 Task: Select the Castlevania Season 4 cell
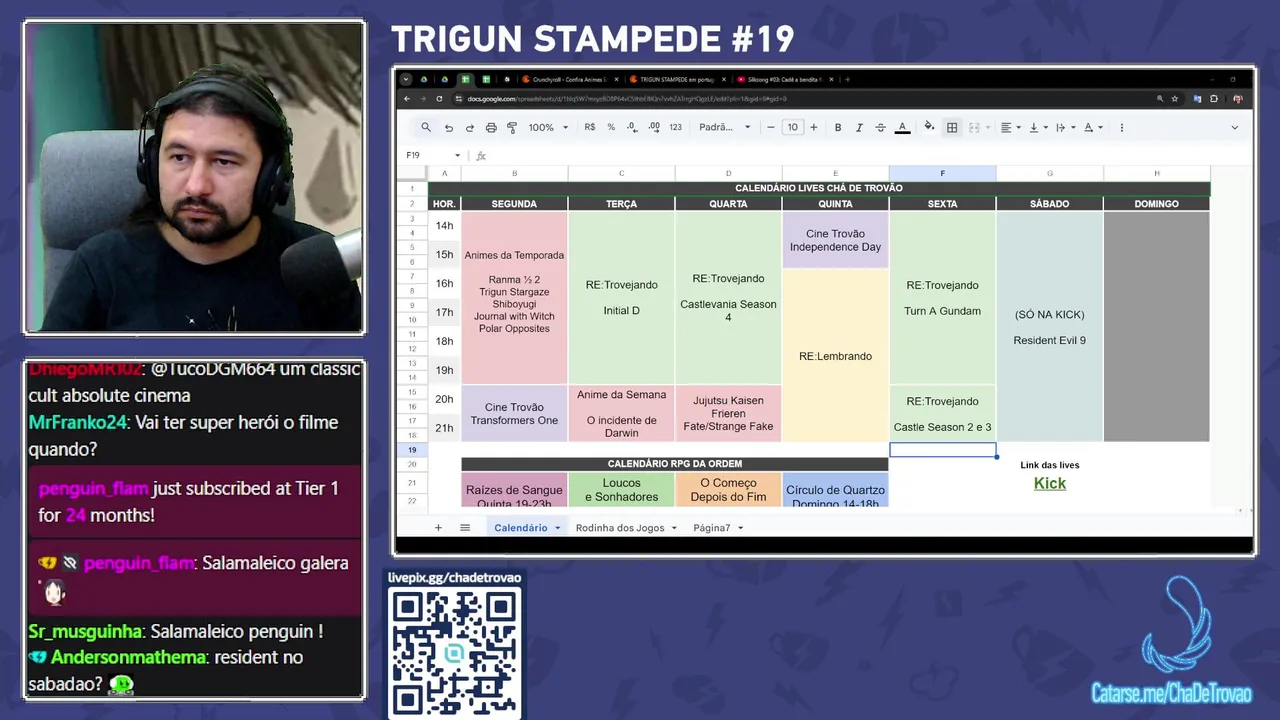[728, 298]
